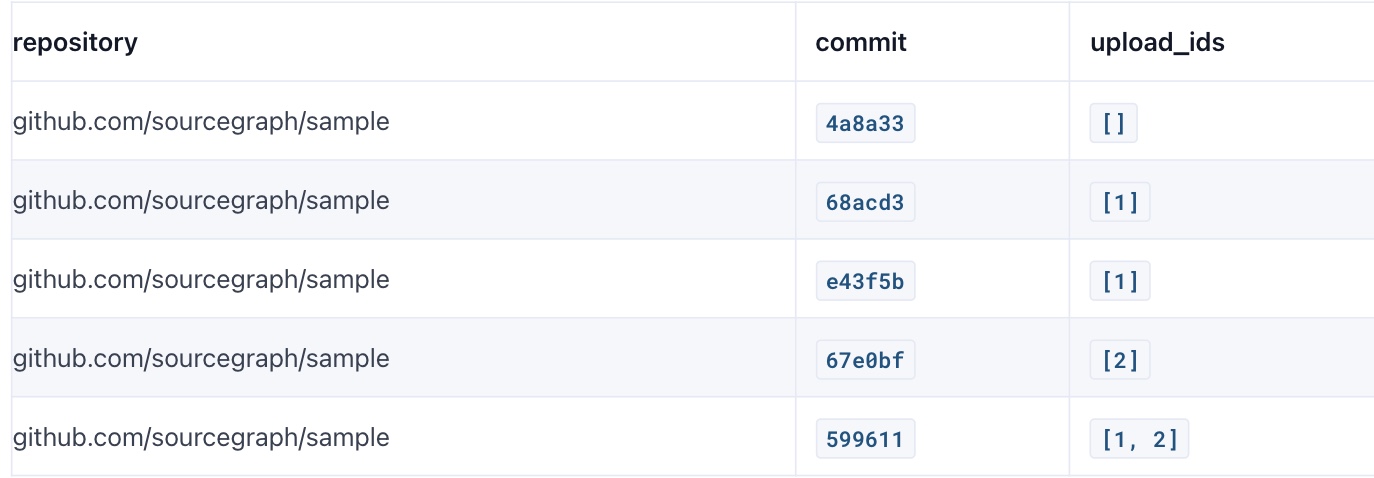This screenshot has width=1374, height=478.
Task: Select repository text in the 4a8a33 row
Action: [200, 122]
